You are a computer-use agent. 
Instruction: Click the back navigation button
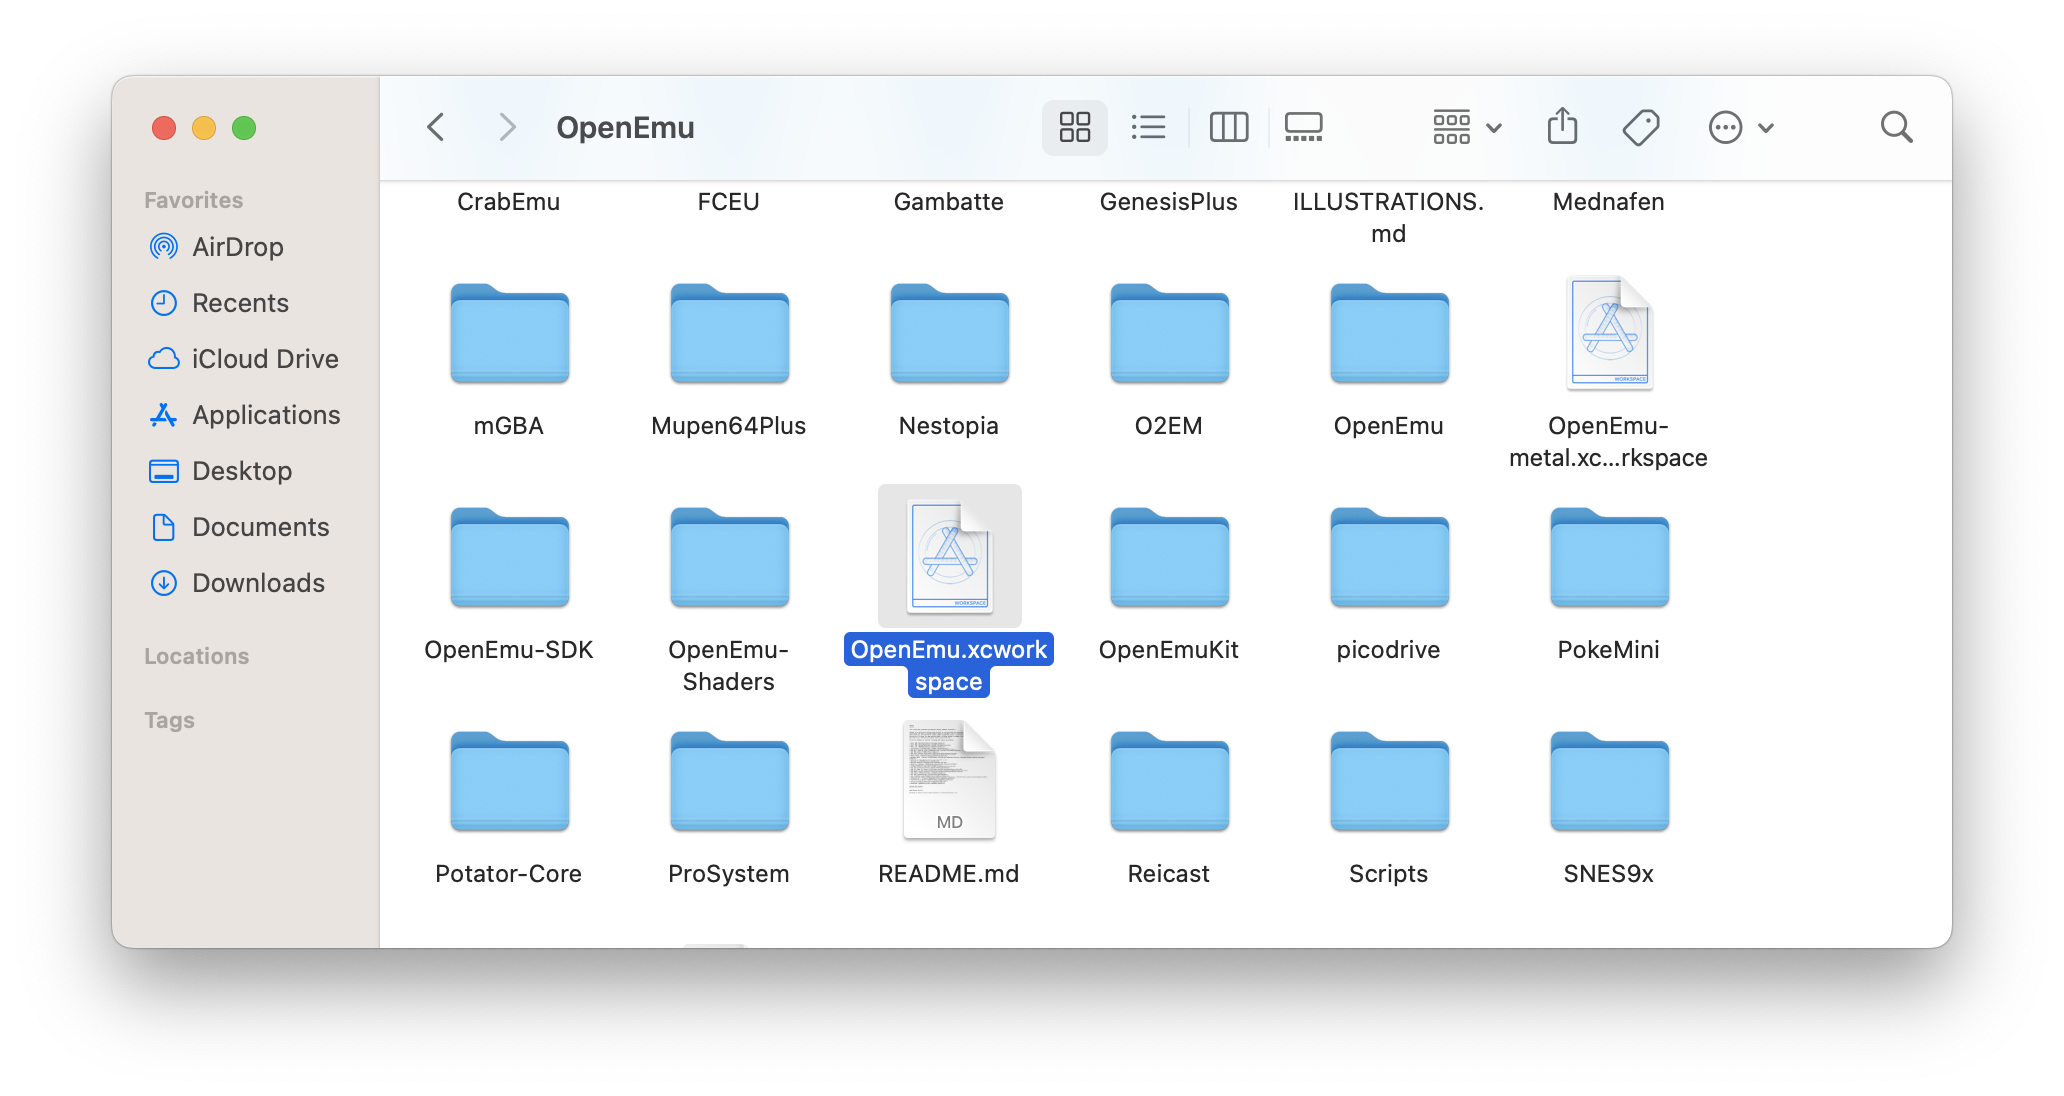coord(435,128)
